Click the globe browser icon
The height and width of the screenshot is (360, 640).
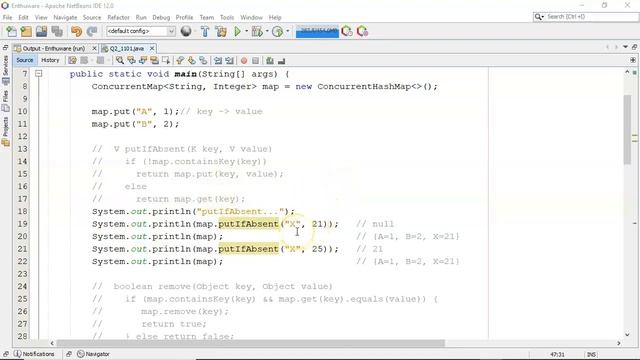(x=186, y=31)
